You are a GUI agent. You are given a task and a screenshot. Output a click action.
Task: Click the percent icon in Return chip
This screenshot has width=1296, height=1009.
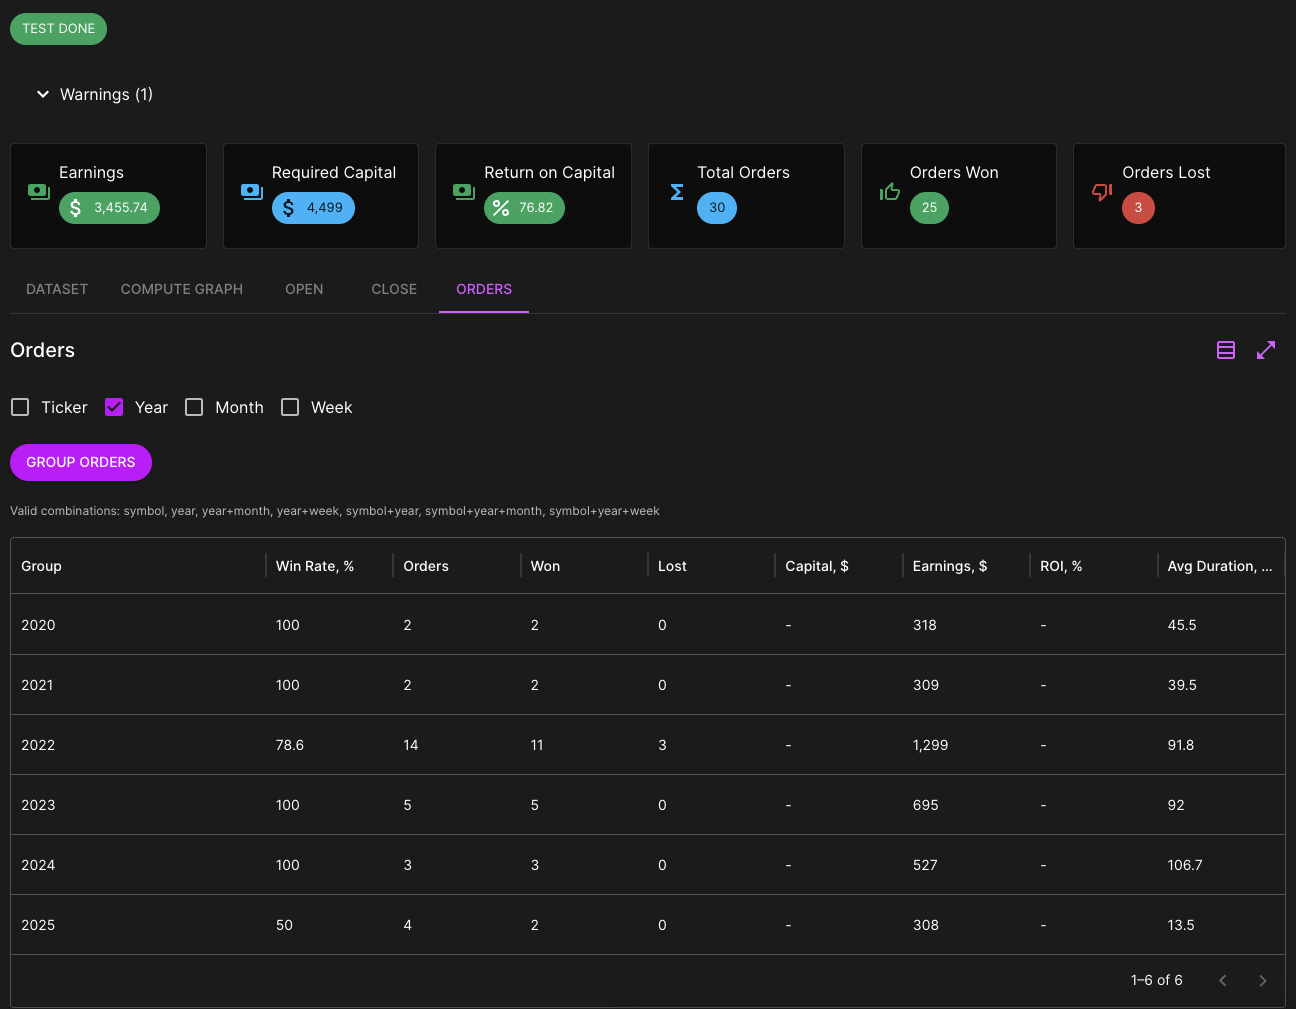(501, 208)
